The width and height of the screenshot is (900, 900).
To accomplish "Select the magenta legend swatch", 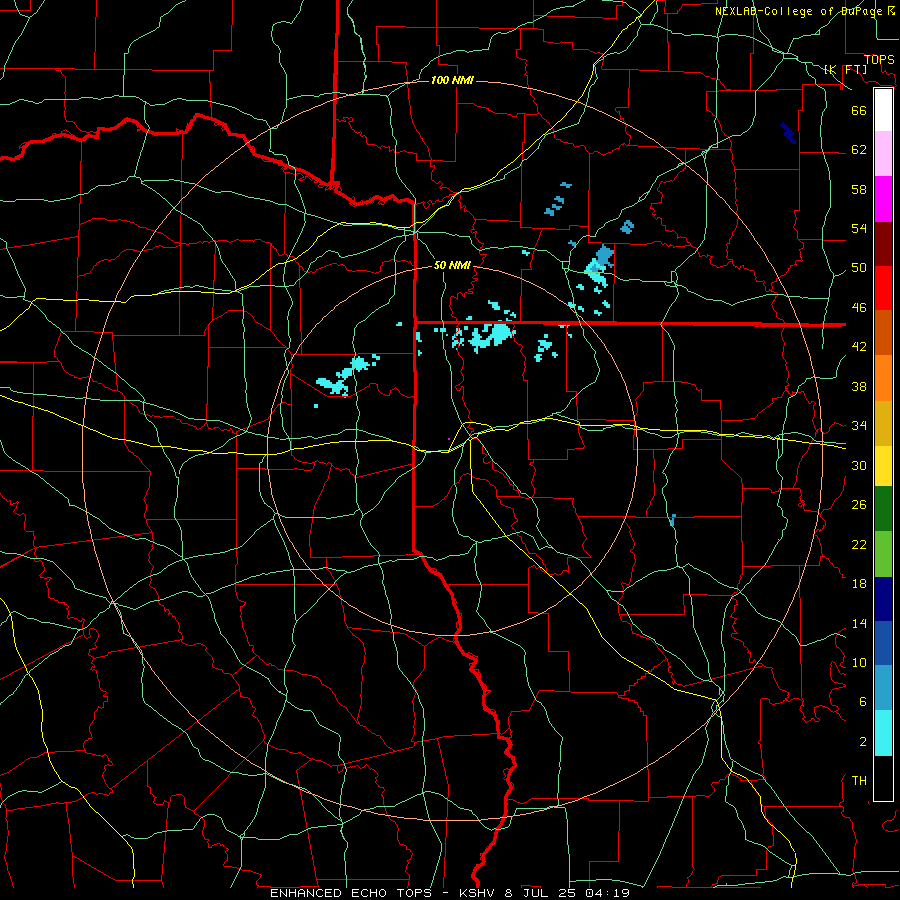I will [x=883, y=199].
